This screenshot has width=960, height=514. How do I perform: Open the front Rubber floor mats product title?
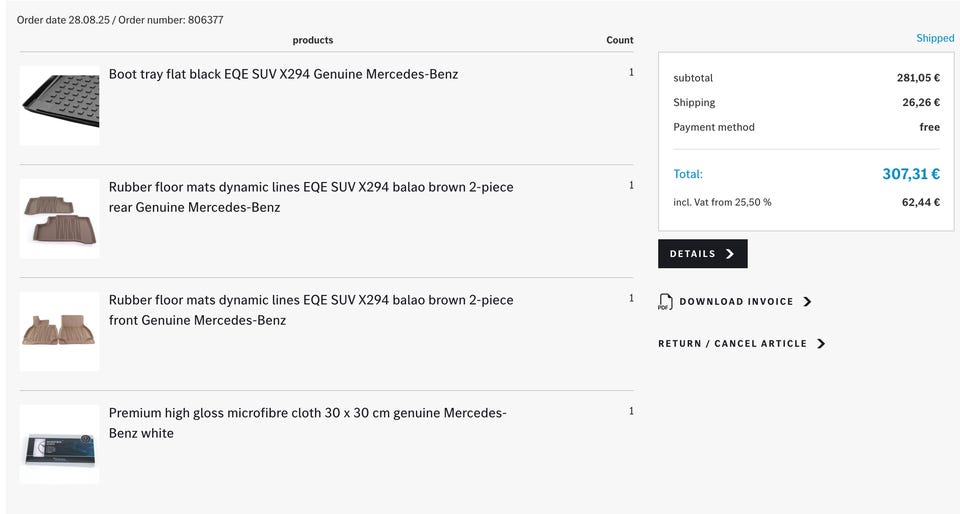click(x=311, y=310)
